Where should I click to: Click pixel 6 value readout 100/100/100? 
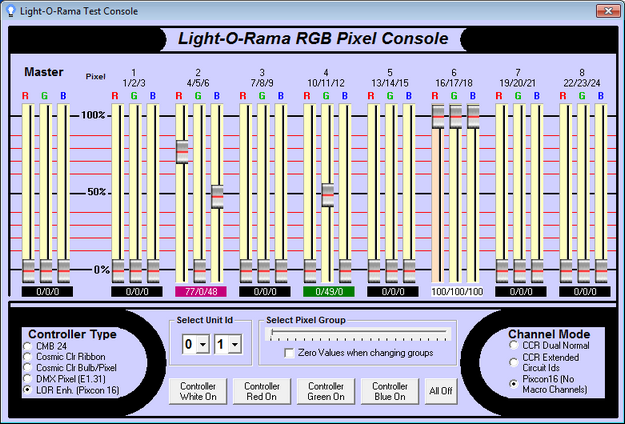pos(457,292)
